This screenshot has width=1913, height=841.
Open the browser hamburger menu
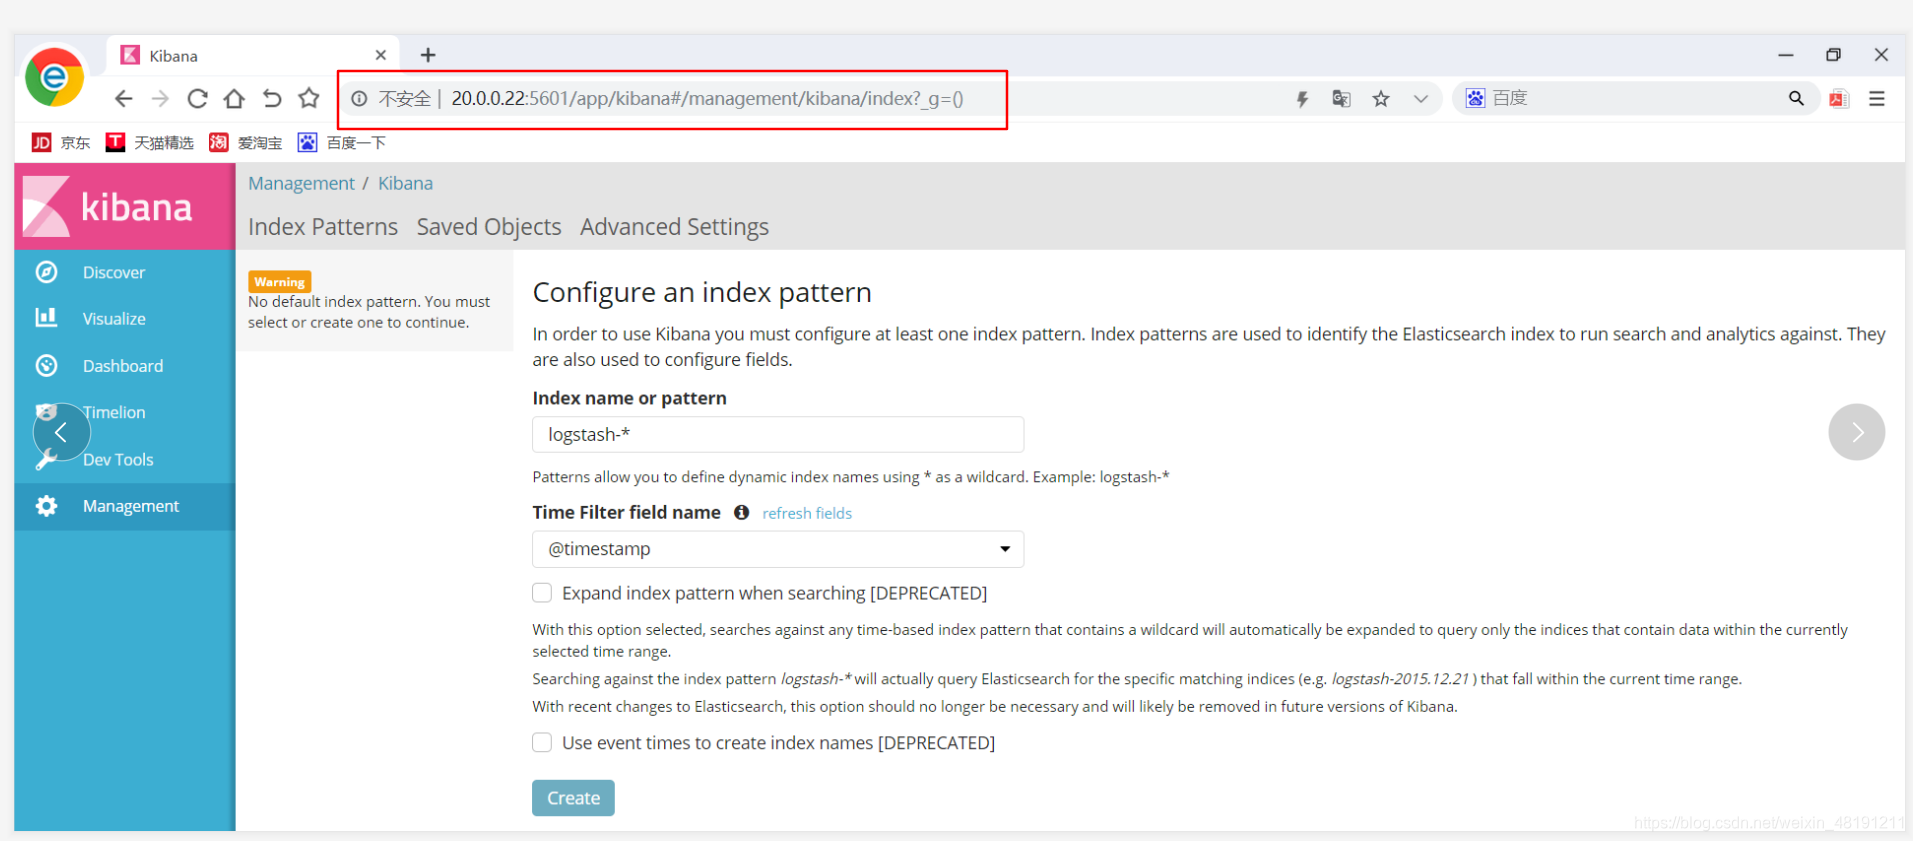click(x=1877, y=98)
